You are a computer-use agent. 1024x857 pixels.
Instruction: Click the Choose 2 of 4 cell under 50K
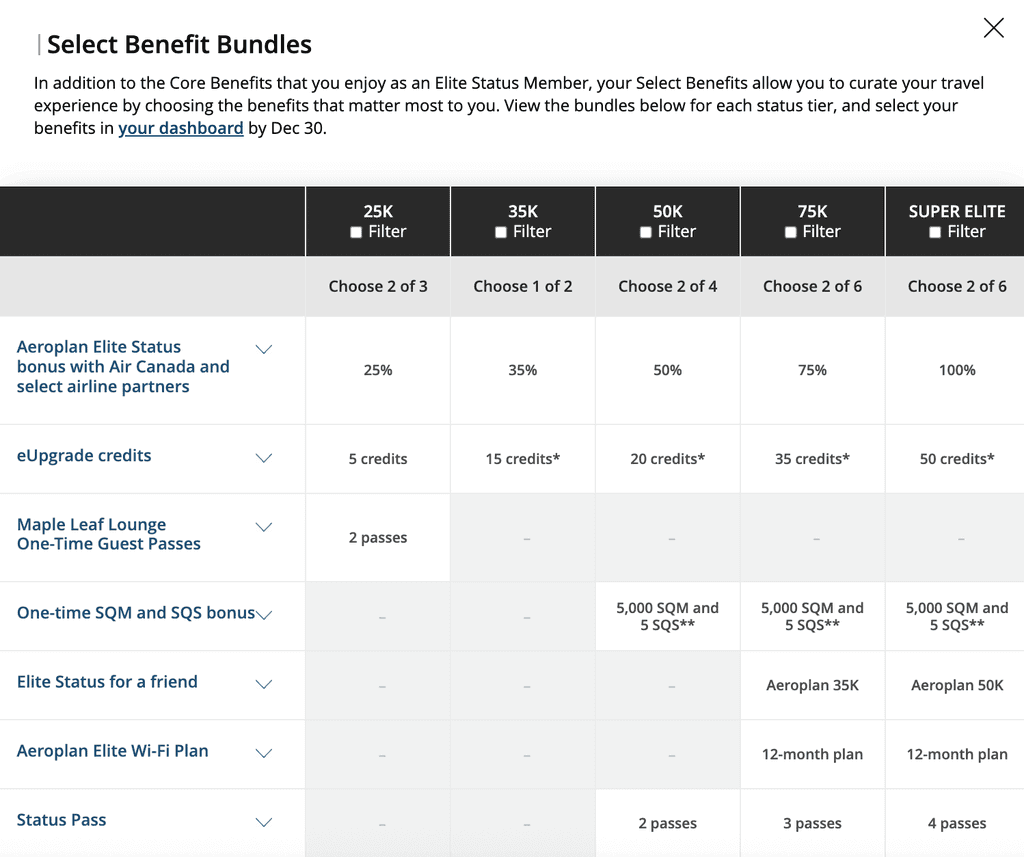(x=667, y=286)
